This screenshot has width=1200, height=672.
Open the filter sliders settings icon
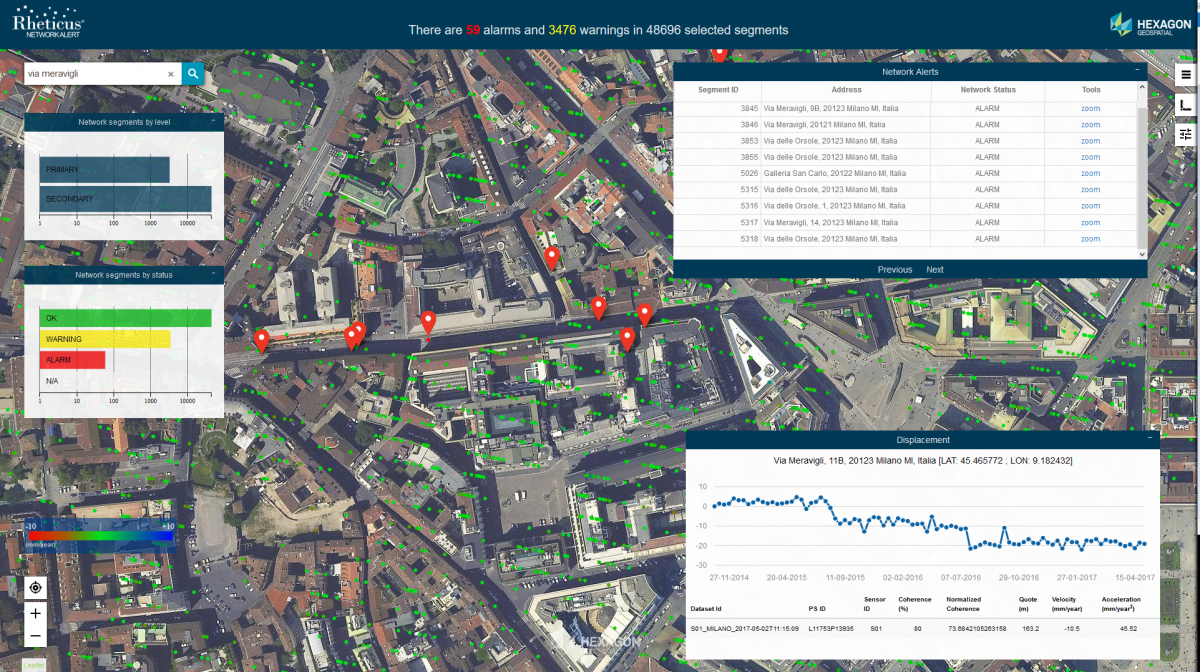click(1186, 134)
